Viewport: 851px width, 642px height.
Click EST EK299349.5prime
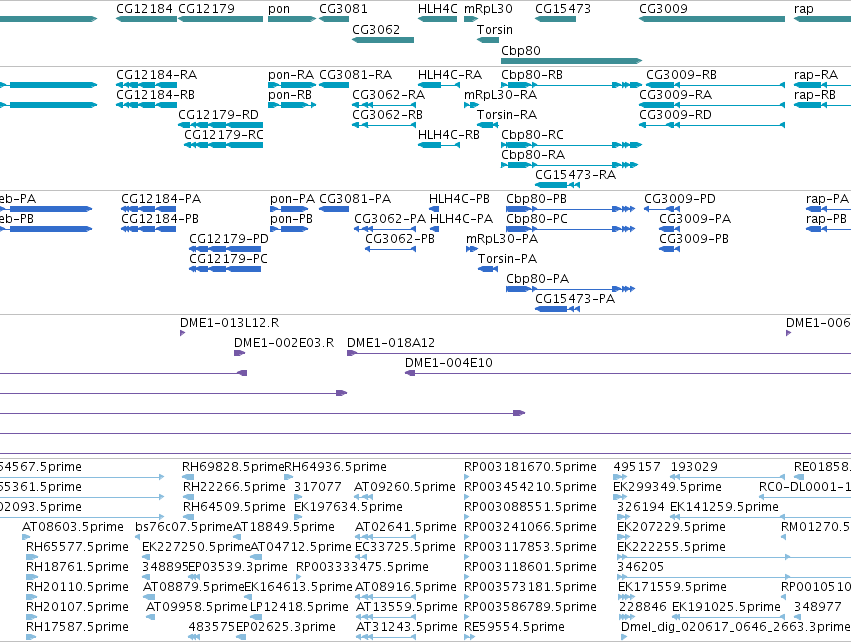[668, 487]
